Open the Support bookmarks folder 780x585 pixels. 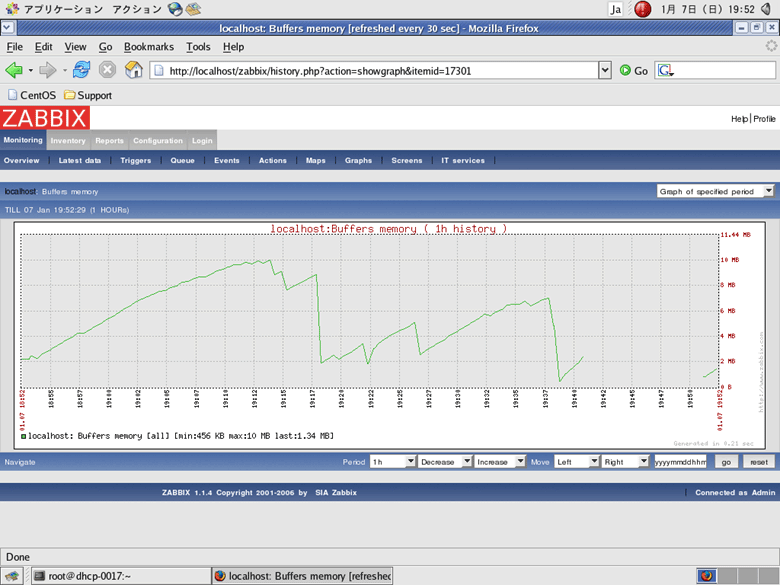click(88, 95)
